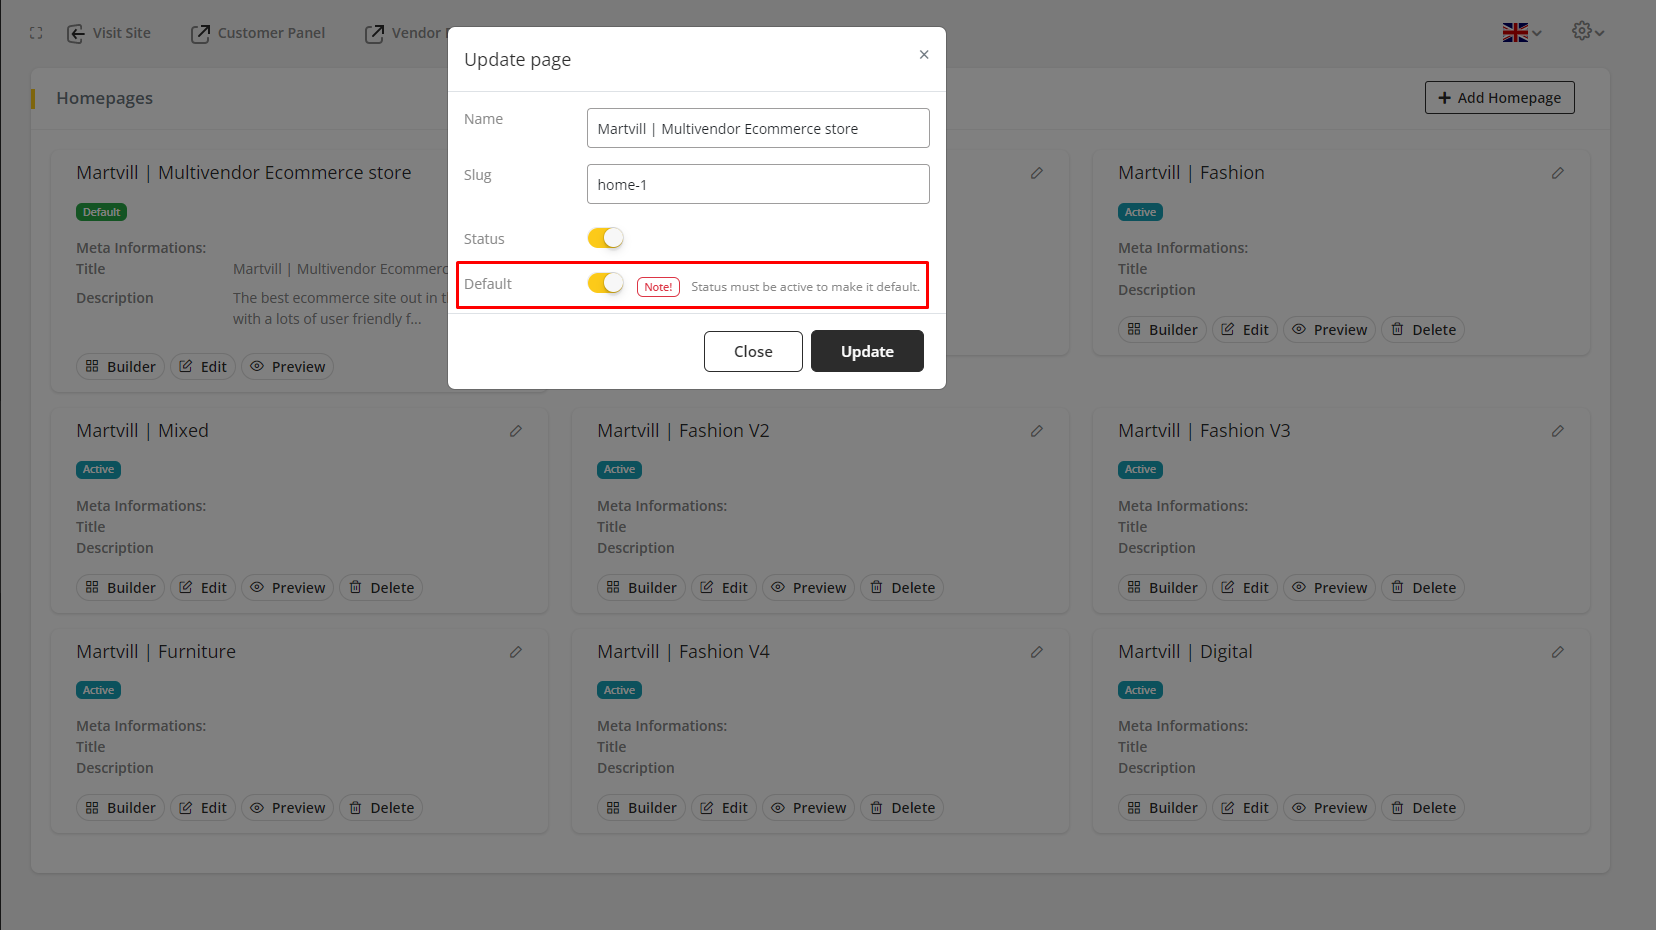1656x930 pixels.
Task: Open Customer Panel link
Action: tap(258, 33)
